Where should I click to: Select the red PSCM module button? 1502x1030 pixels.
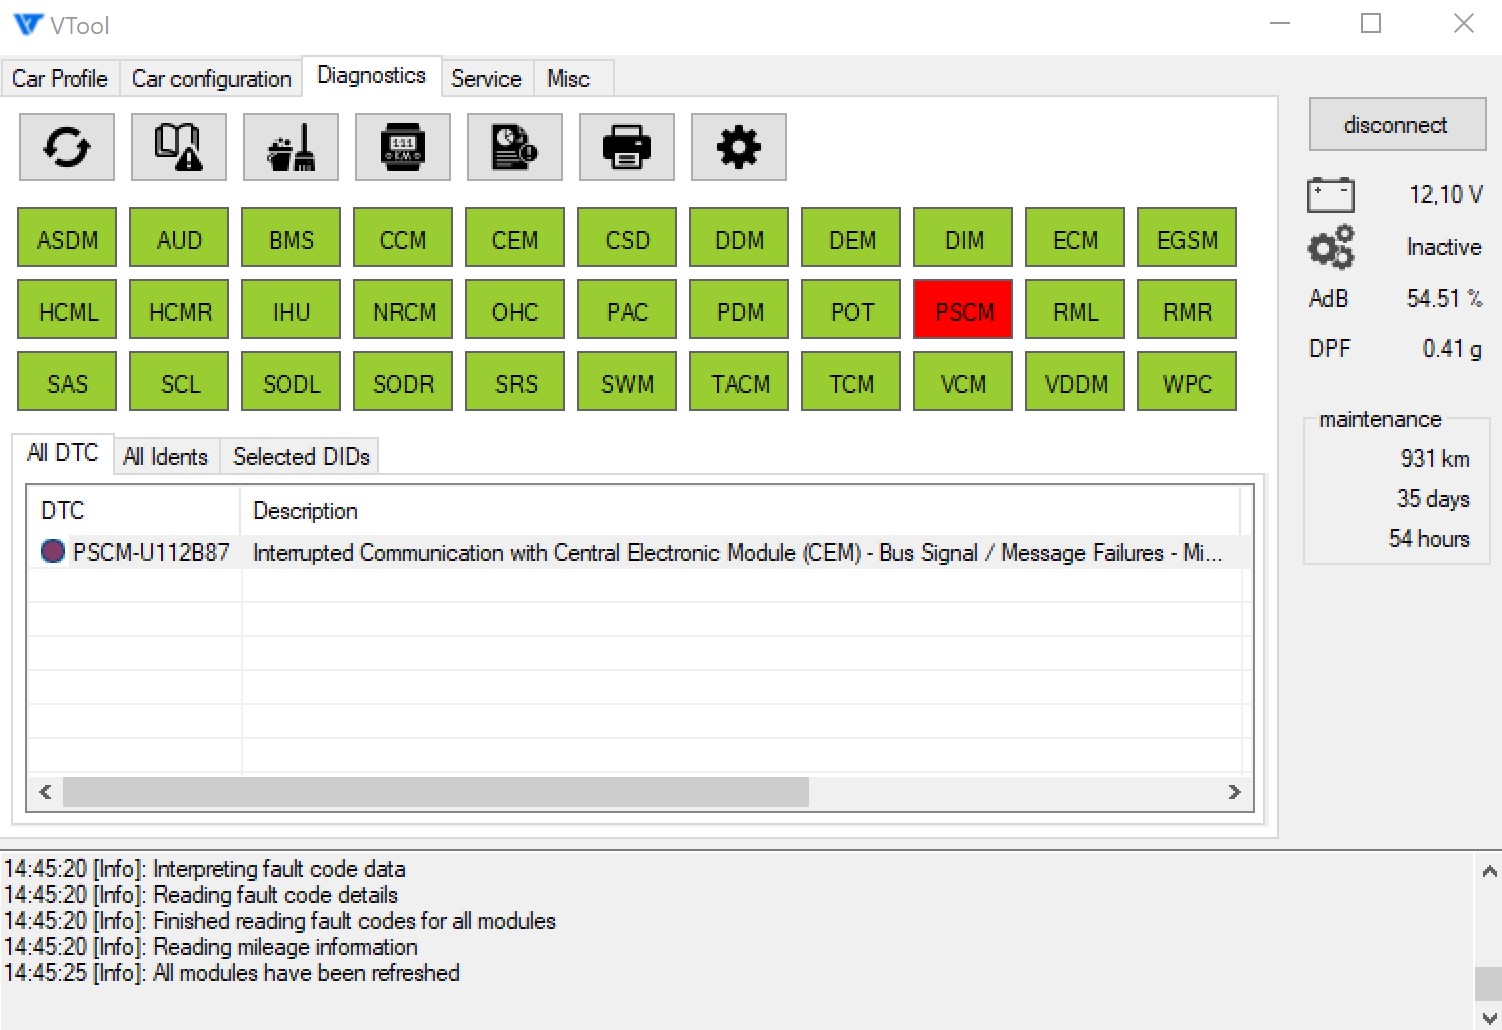(963, 311)
